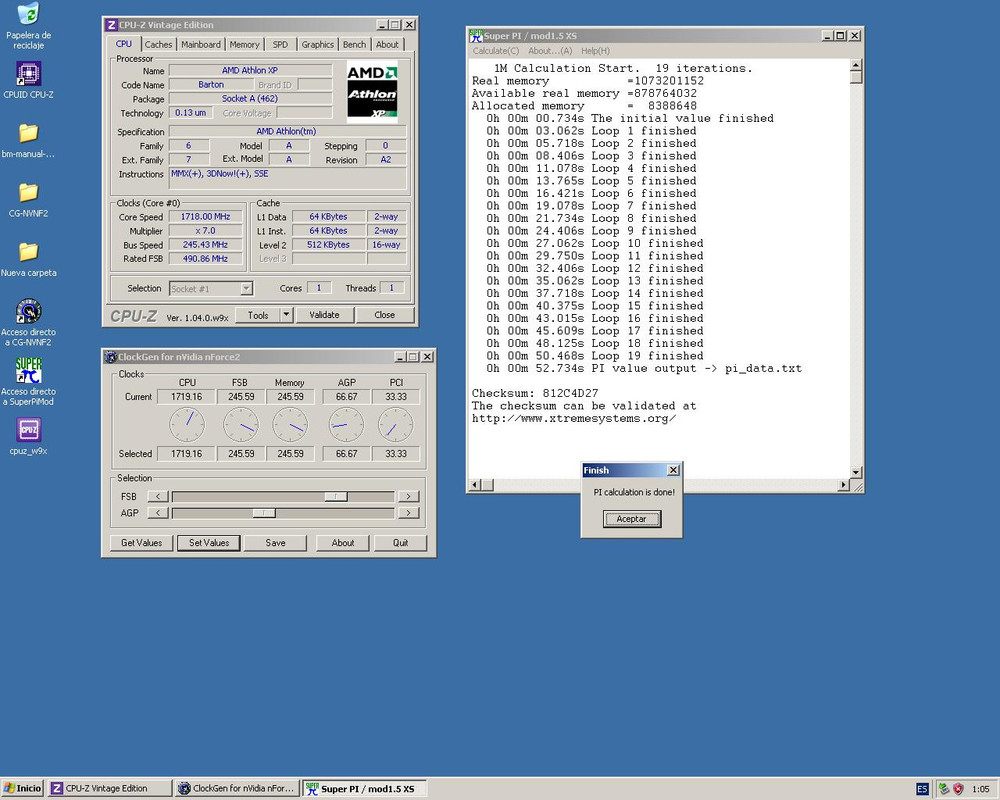Screen dimensions: 1000x800
Task: Click Aceptar in the Finish dialog
Action: [x=631, y=519]
